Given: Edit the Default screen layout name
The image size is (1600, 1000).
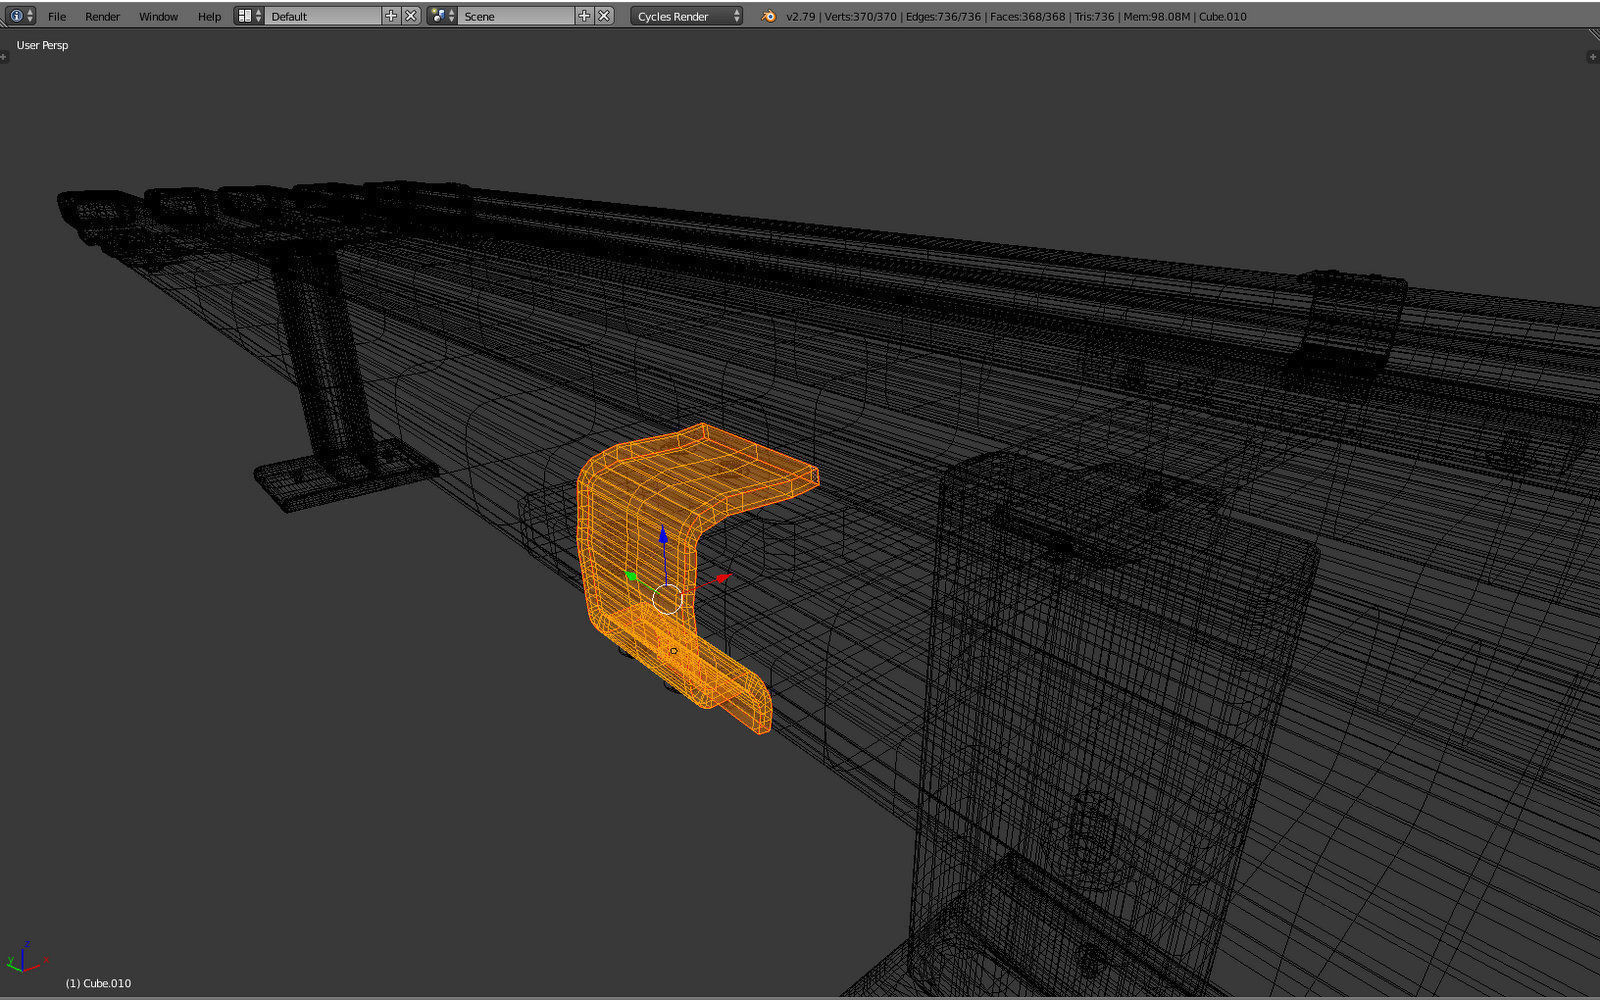Looking at the screenshot, I should [323, 16].
